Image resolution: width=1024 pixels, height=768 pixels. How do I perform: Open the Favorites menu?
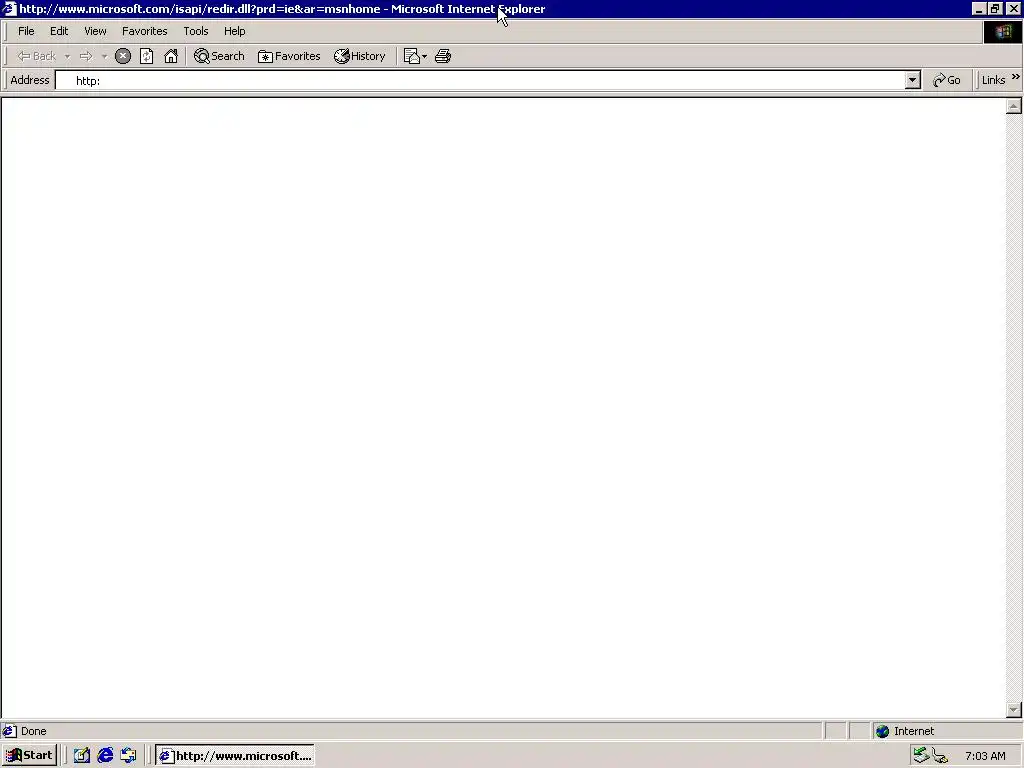pos(144,31)
